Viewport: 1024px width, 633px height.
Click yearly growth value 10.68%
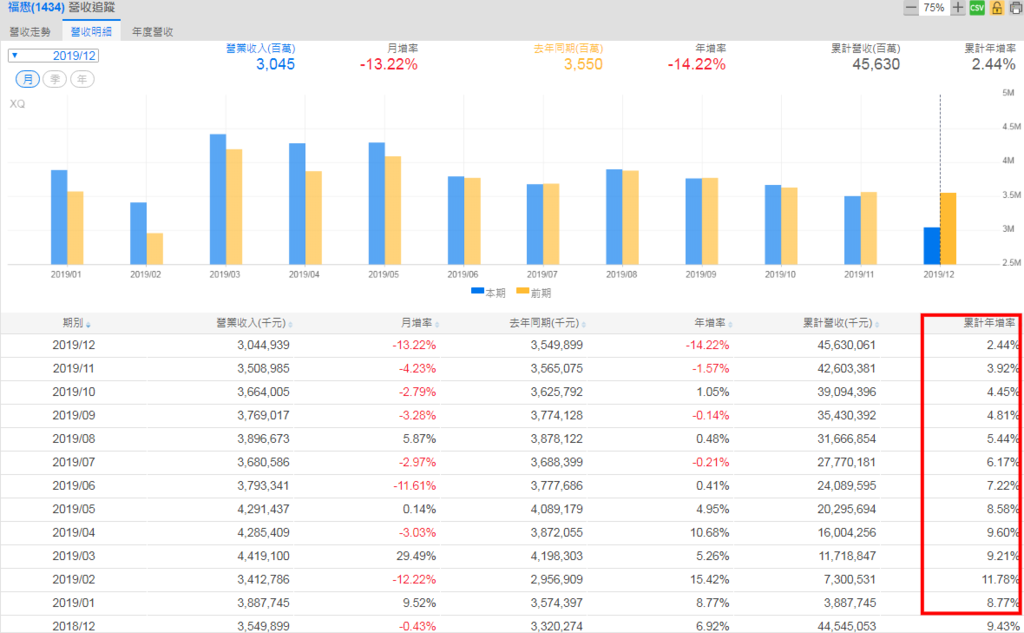click(709, 532)
